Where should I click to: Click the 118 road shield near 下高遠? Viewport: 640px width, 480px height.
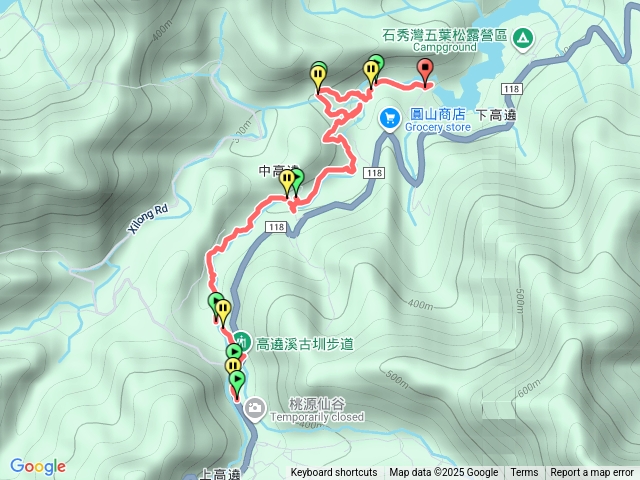pos(511,89)
